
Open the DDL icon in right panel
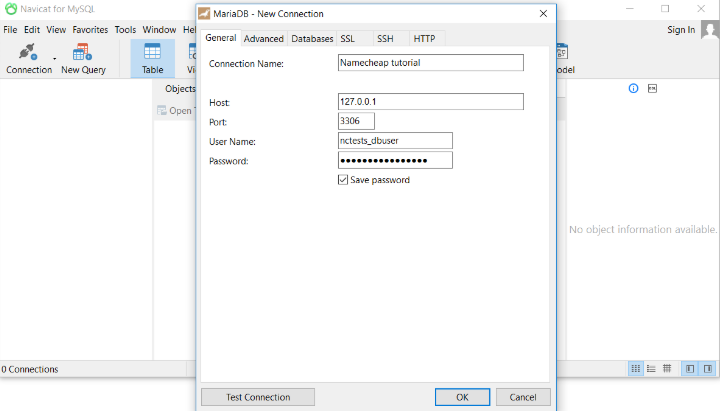(652, 88)
